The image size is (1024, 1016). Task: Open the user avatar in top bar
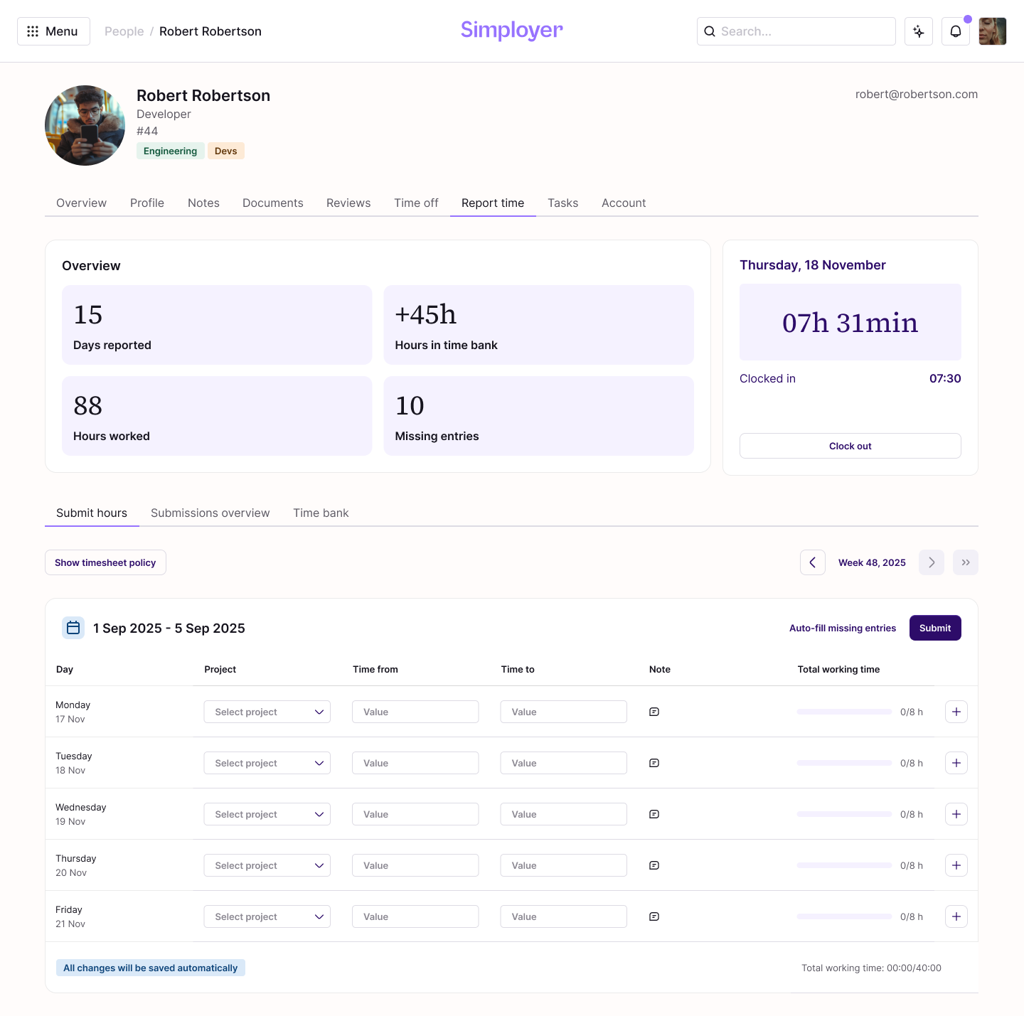(992, 31)
